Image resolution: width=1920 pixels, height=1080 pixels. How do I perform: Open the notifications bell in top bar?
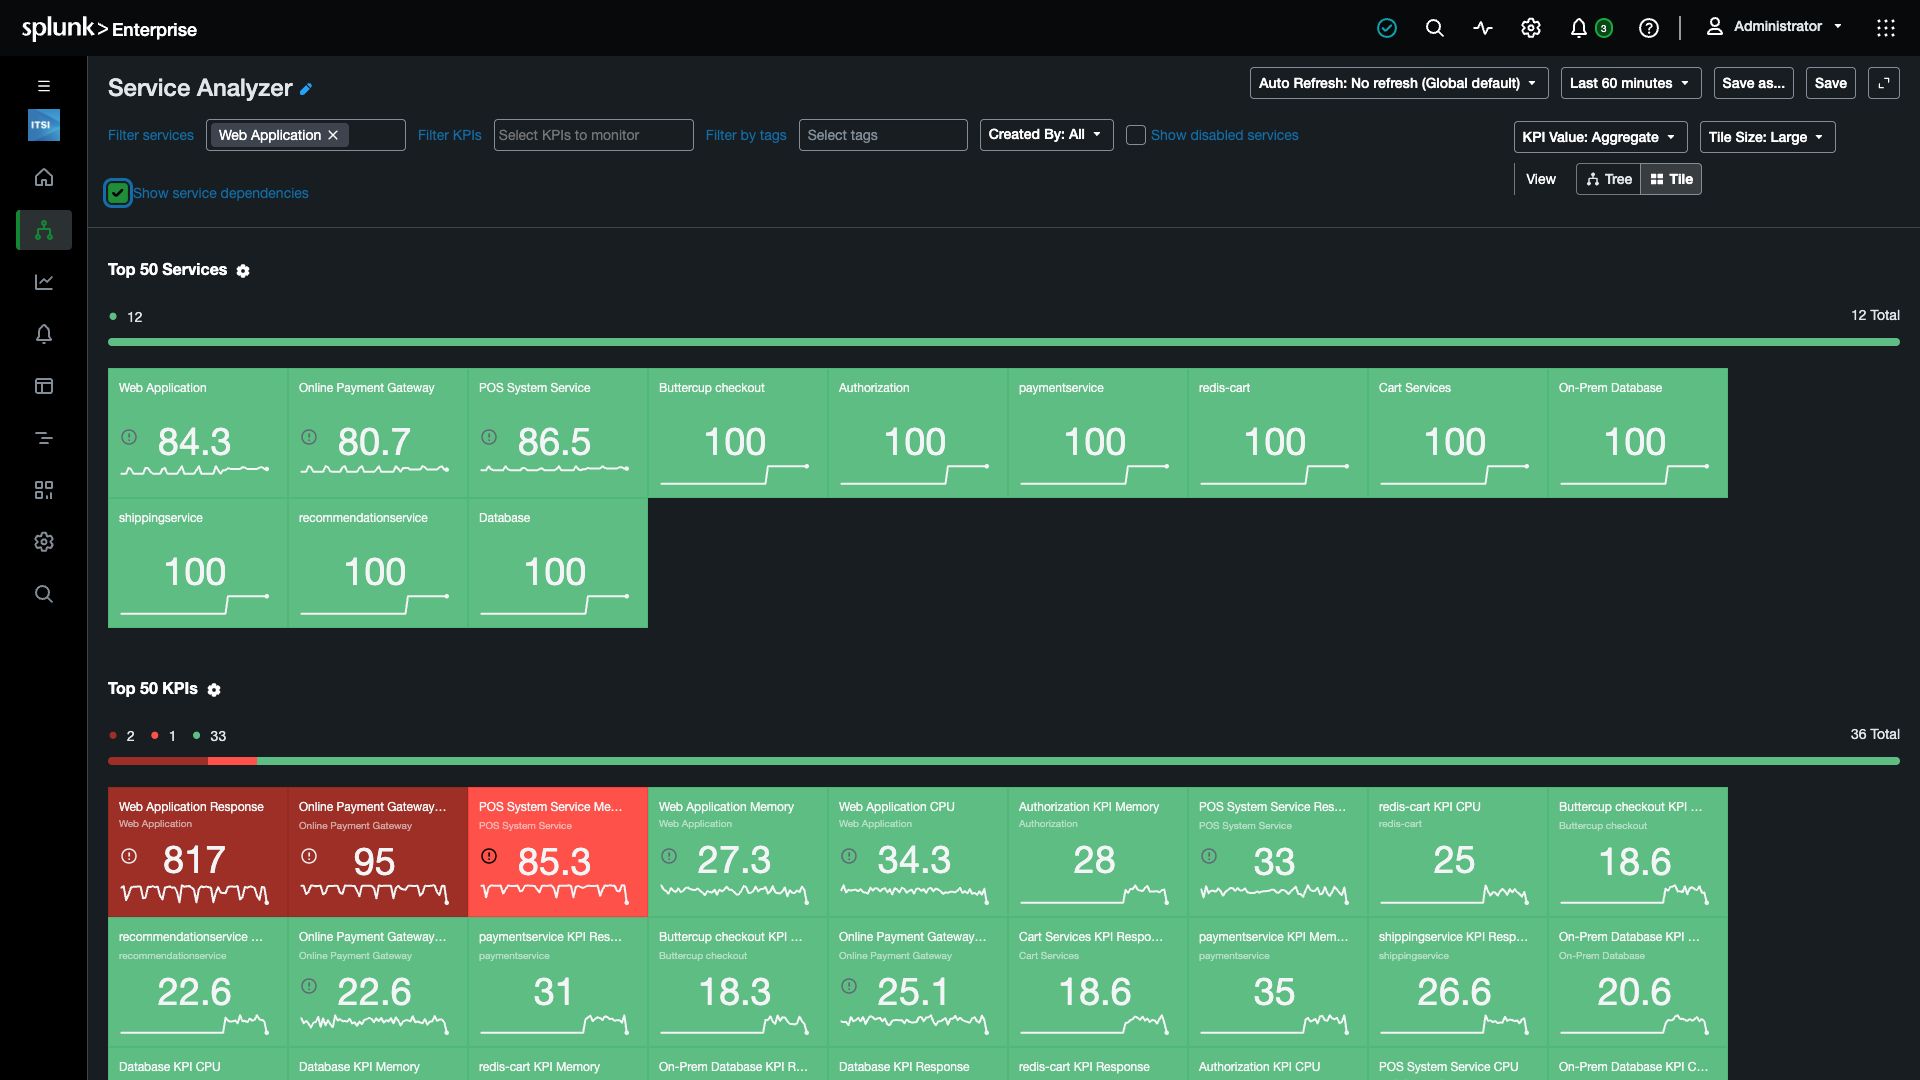point(1579,28)
